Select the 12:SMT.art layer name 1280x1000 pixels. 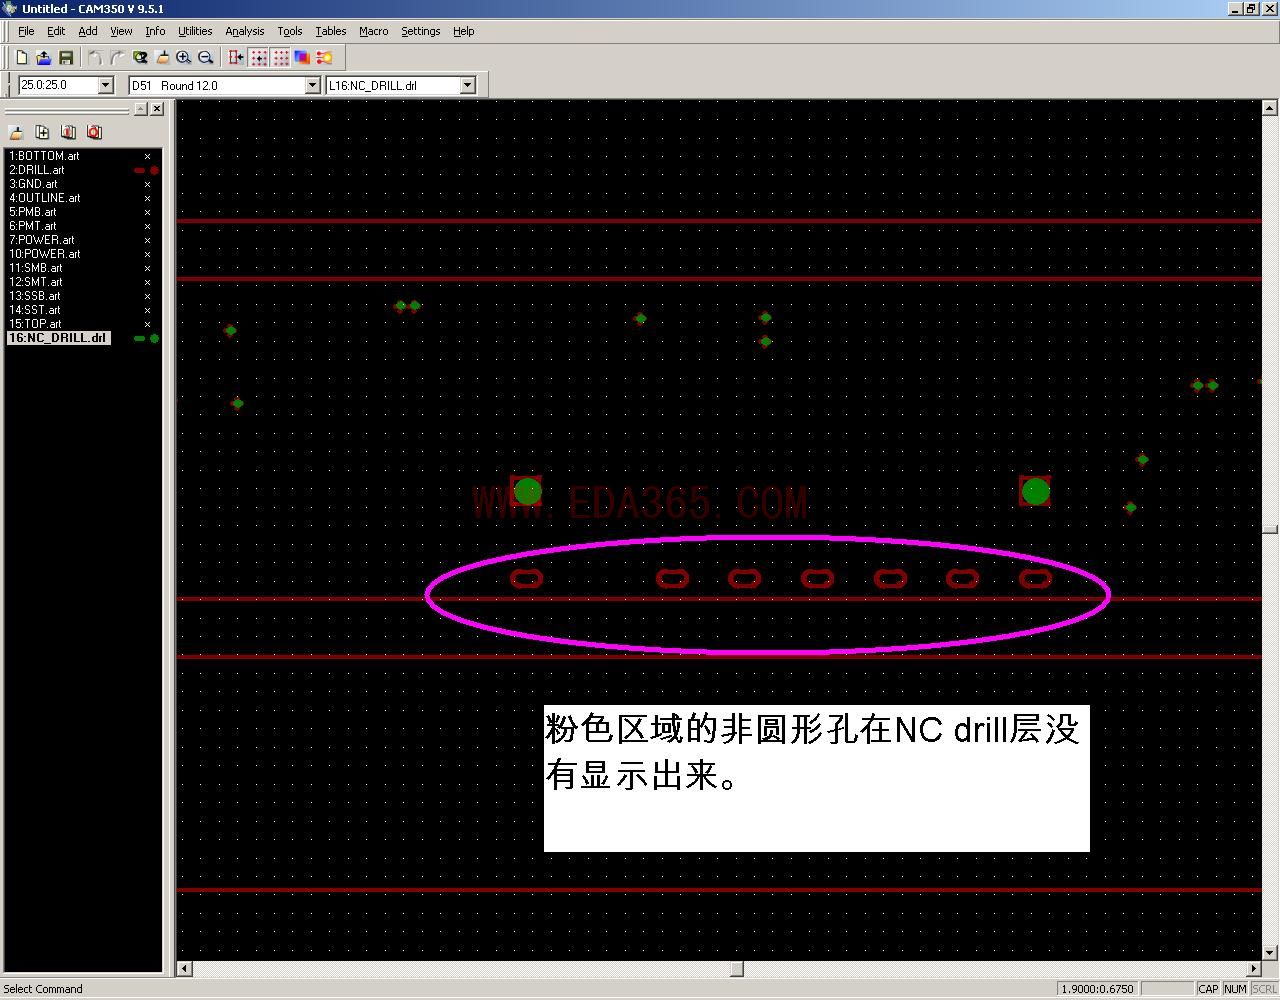click(x=36, y=282)
